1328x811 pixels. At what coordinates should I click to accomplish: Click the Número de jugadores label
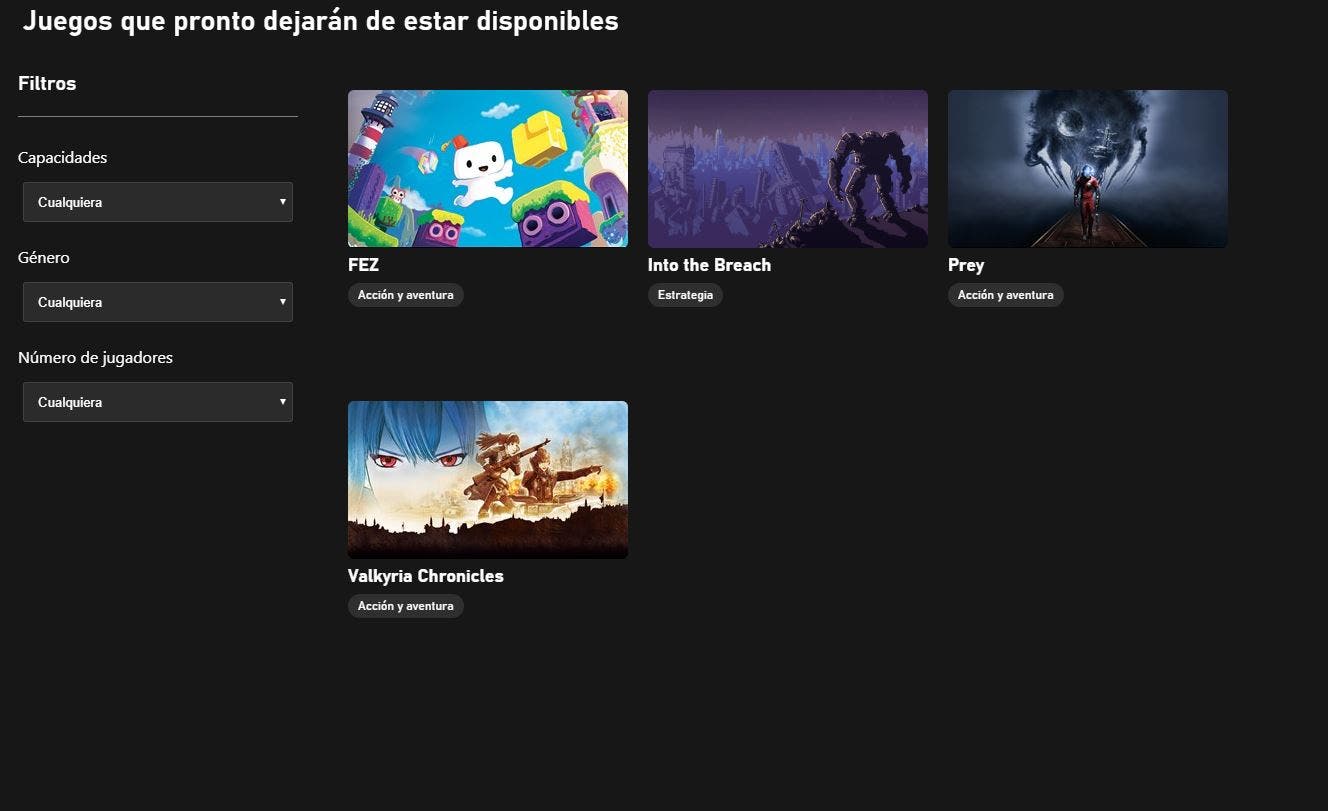point(95,357)
